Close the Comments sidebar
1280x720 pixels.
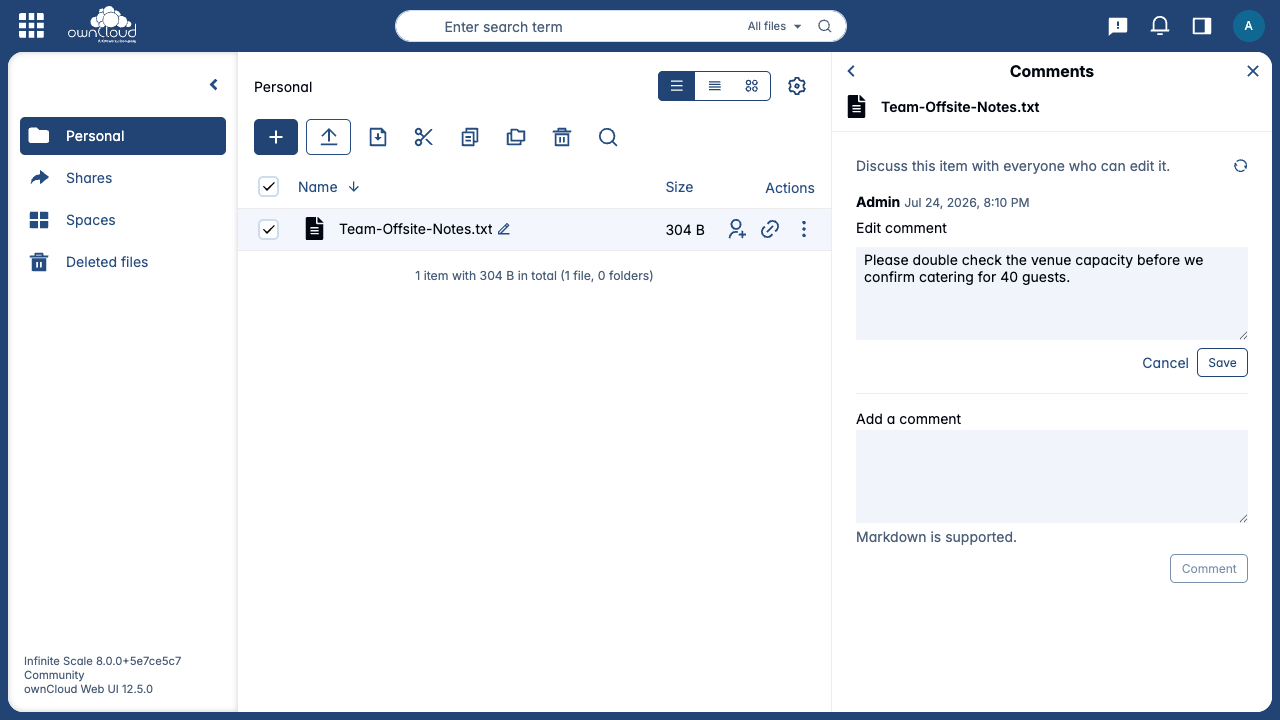pyautogui.click(x=1253, y=71)
